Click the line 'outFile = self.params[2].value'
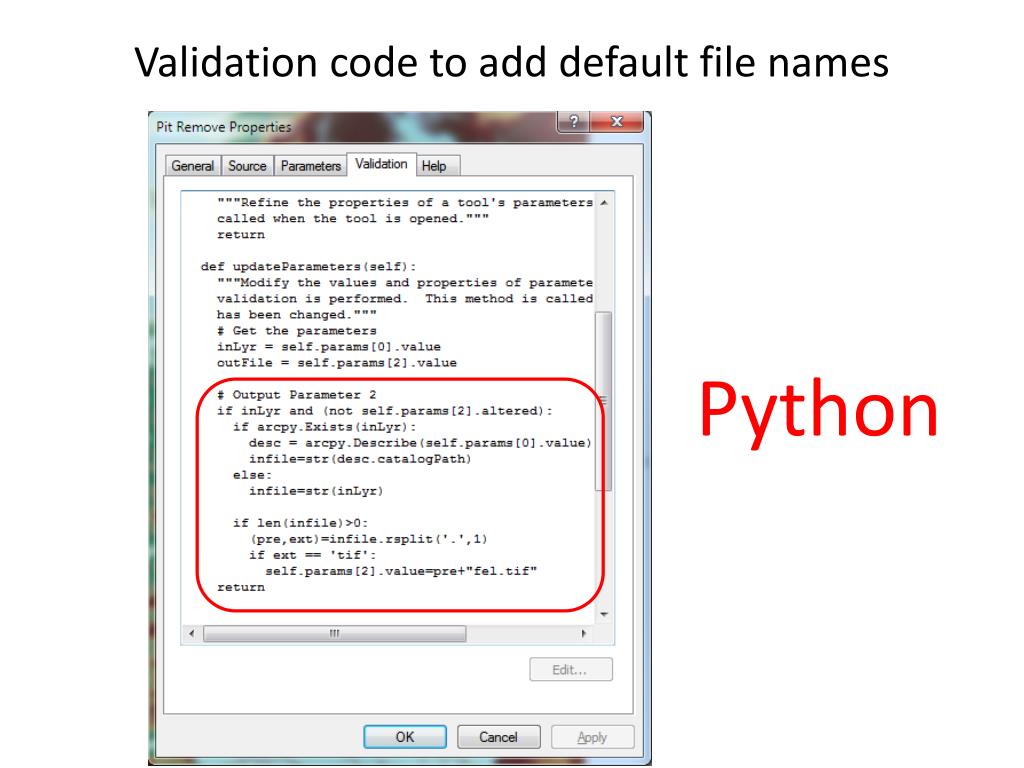This screenshot has height=768, width=1024. click(x=336, y=362)
